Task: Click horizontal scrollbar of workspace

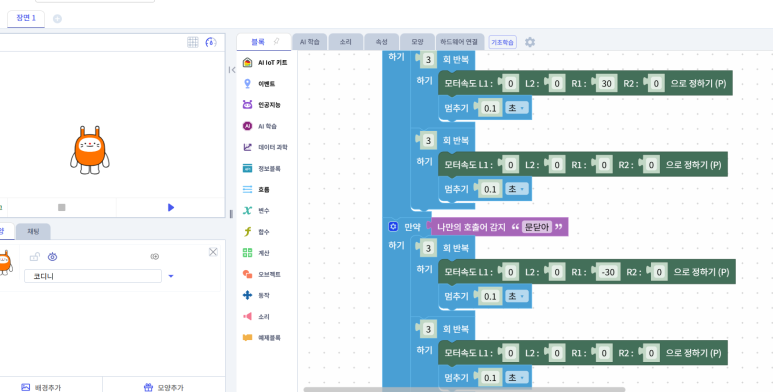Action: click(x=464, y=390)
